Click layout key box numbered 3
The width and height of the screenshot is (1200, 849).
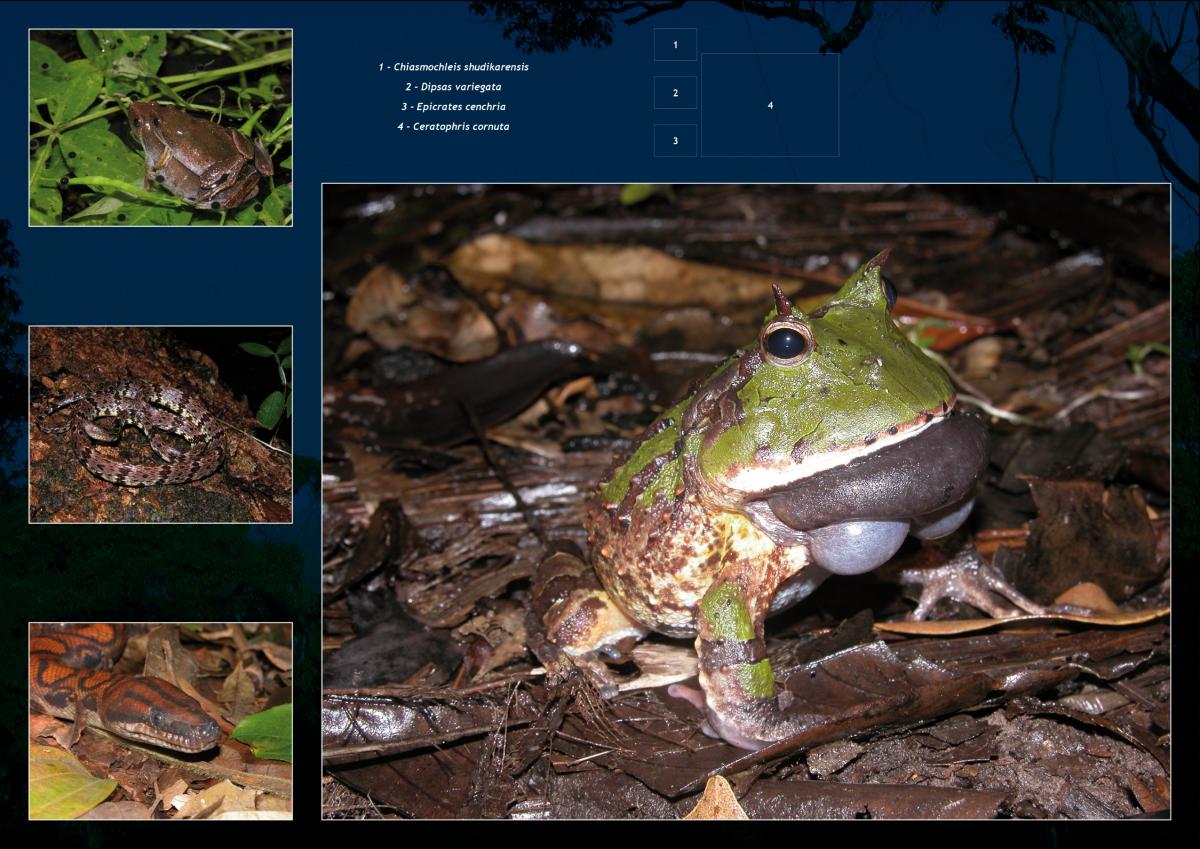[676, 141]
